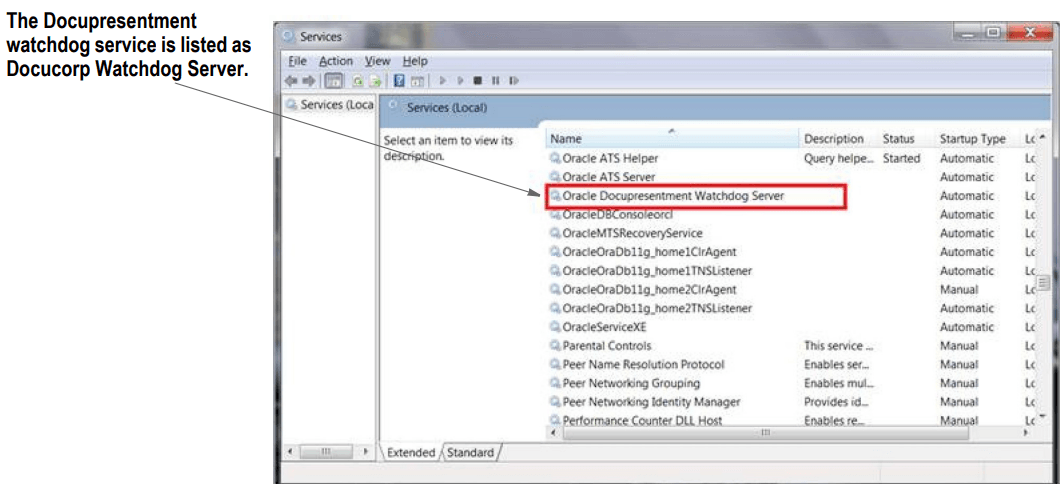Click the Refresh toolbar icon

tap(356, 81)
